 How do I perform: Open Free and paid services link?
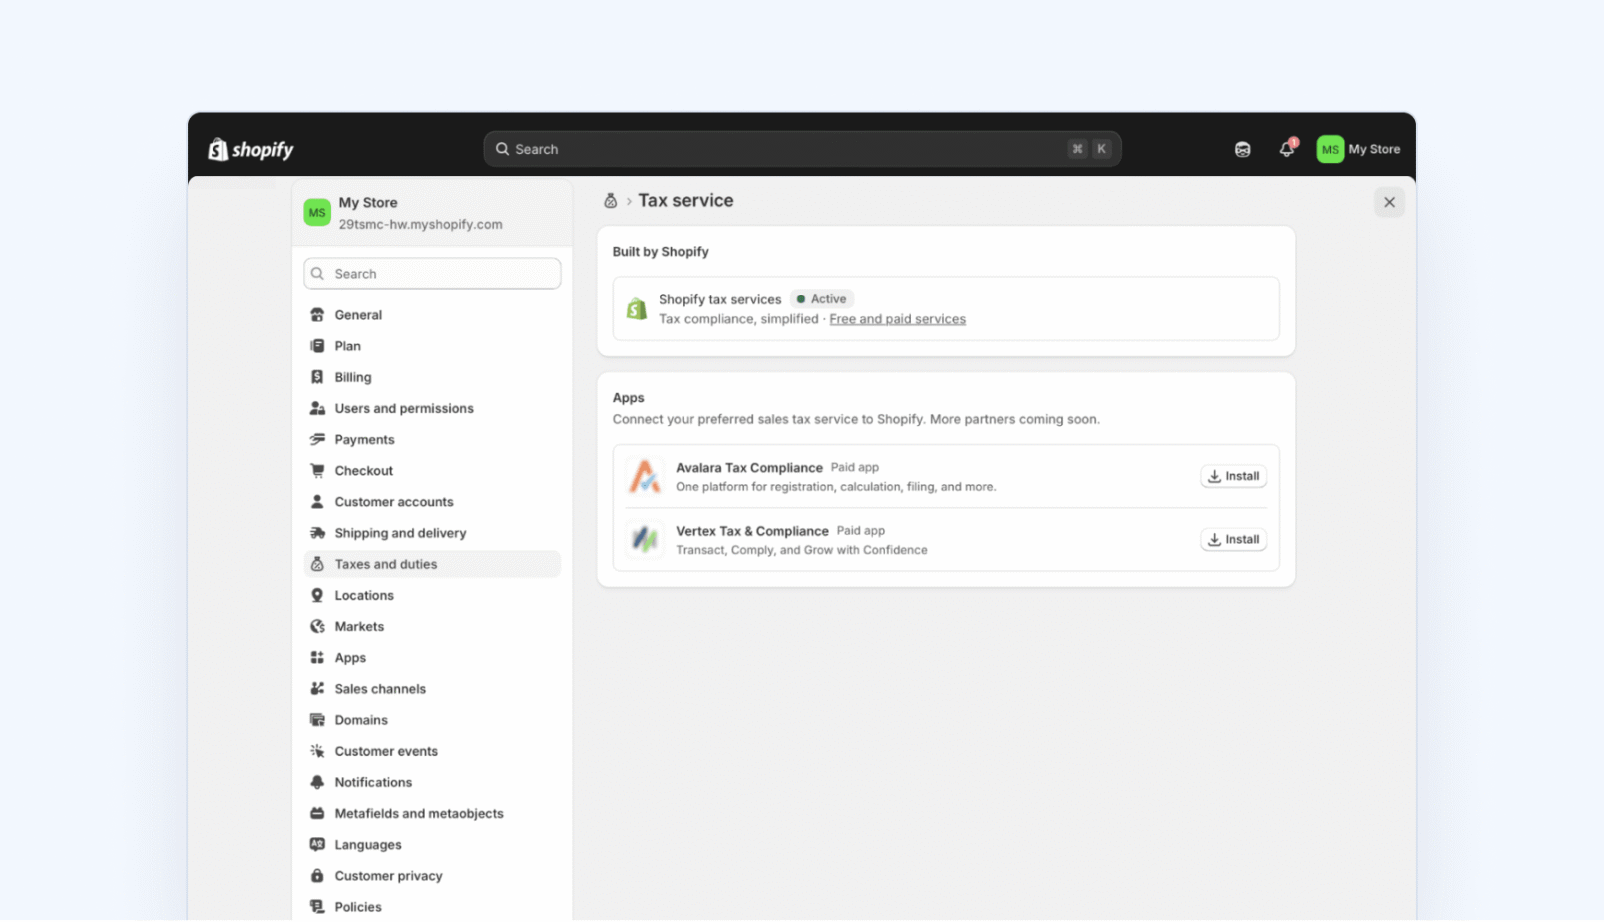(897, 319)
